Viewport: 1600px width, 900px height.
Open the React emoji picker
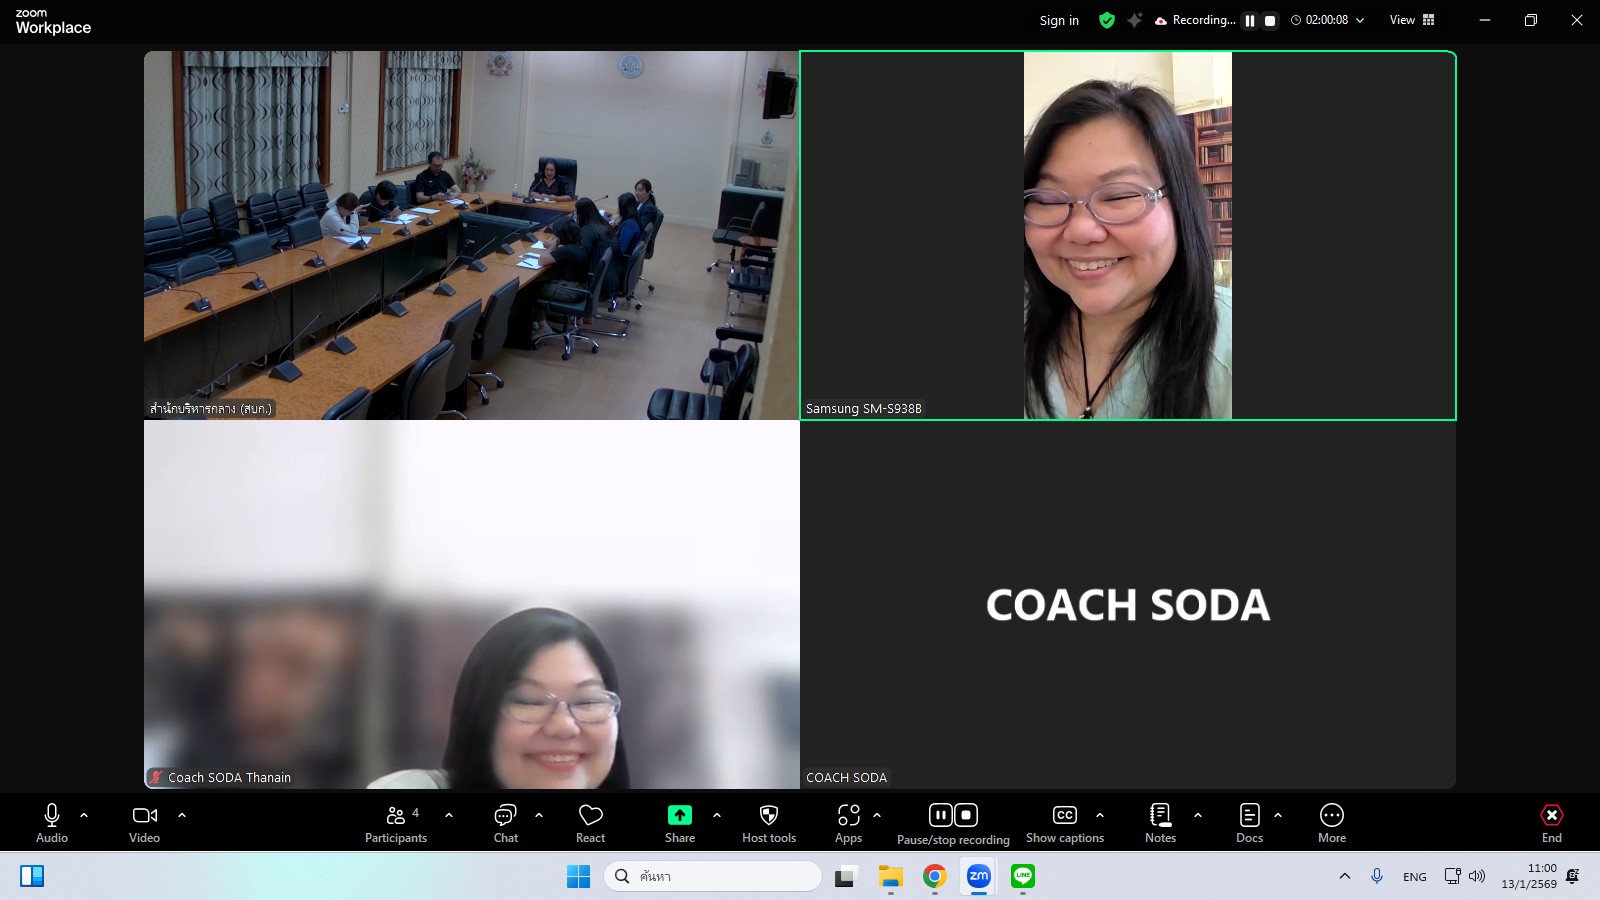pyautogui.click(x=590, y=823)
